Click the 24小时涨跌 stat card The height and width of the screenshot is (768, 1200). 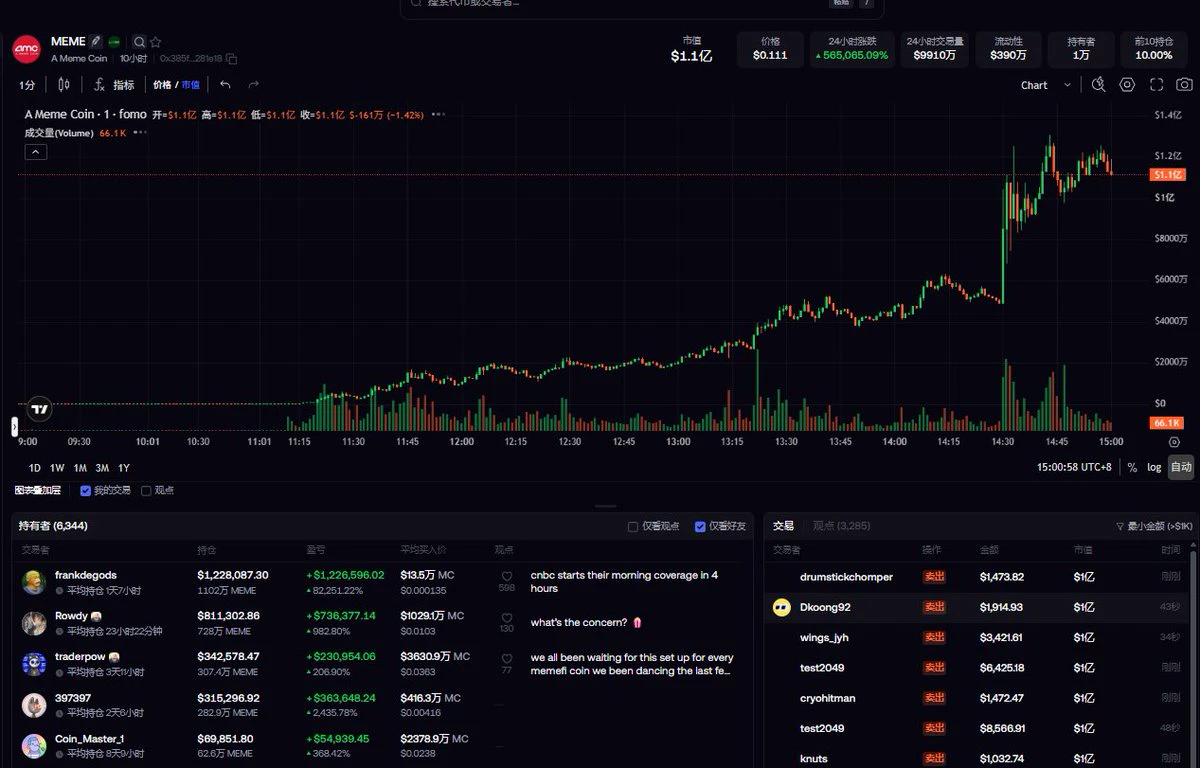852,49
